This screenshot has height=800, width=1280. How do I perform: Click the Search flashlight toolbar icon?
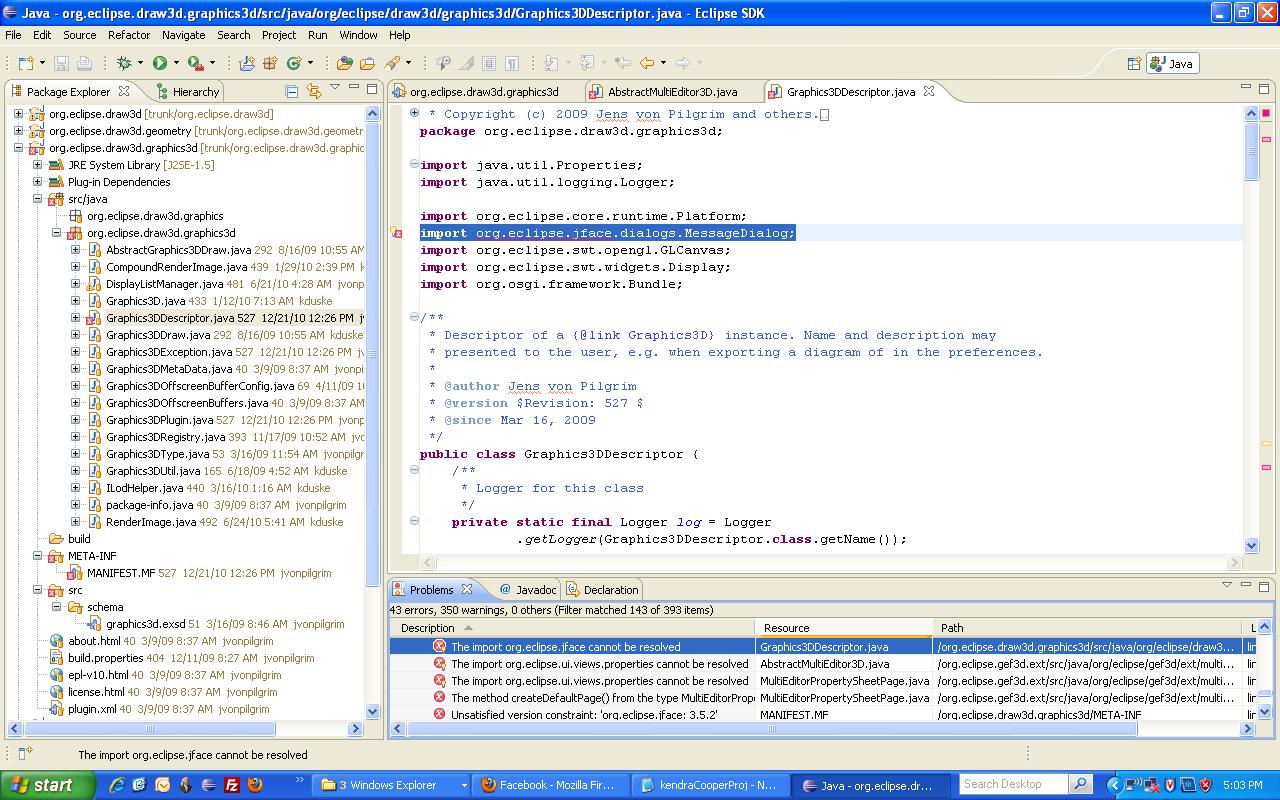click(392, 63)
